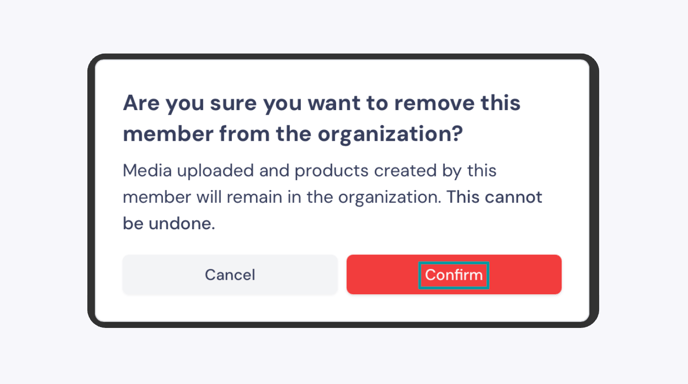Click the words 'created by this' in the description
688x384 pixels.
(x=435, y=171)
